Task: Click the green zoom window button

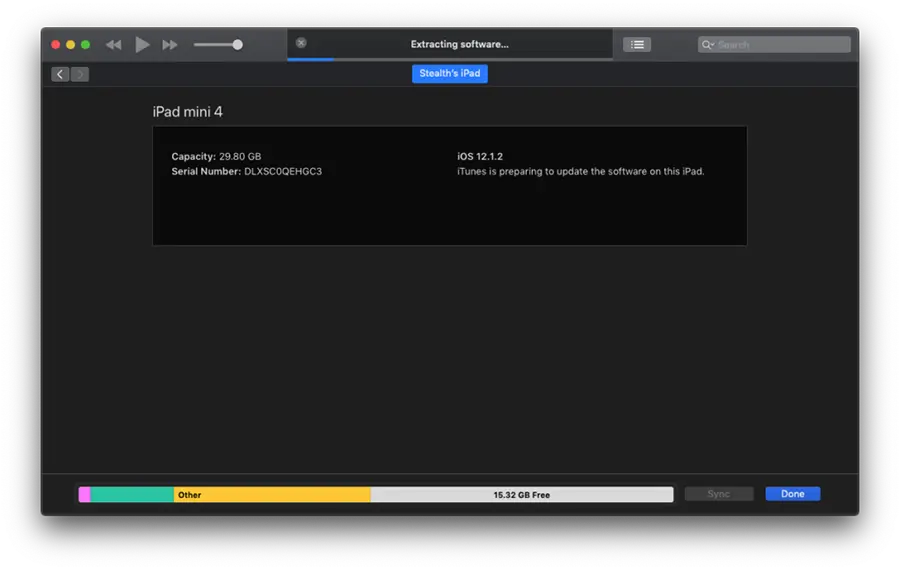Action: pos(85,45)
